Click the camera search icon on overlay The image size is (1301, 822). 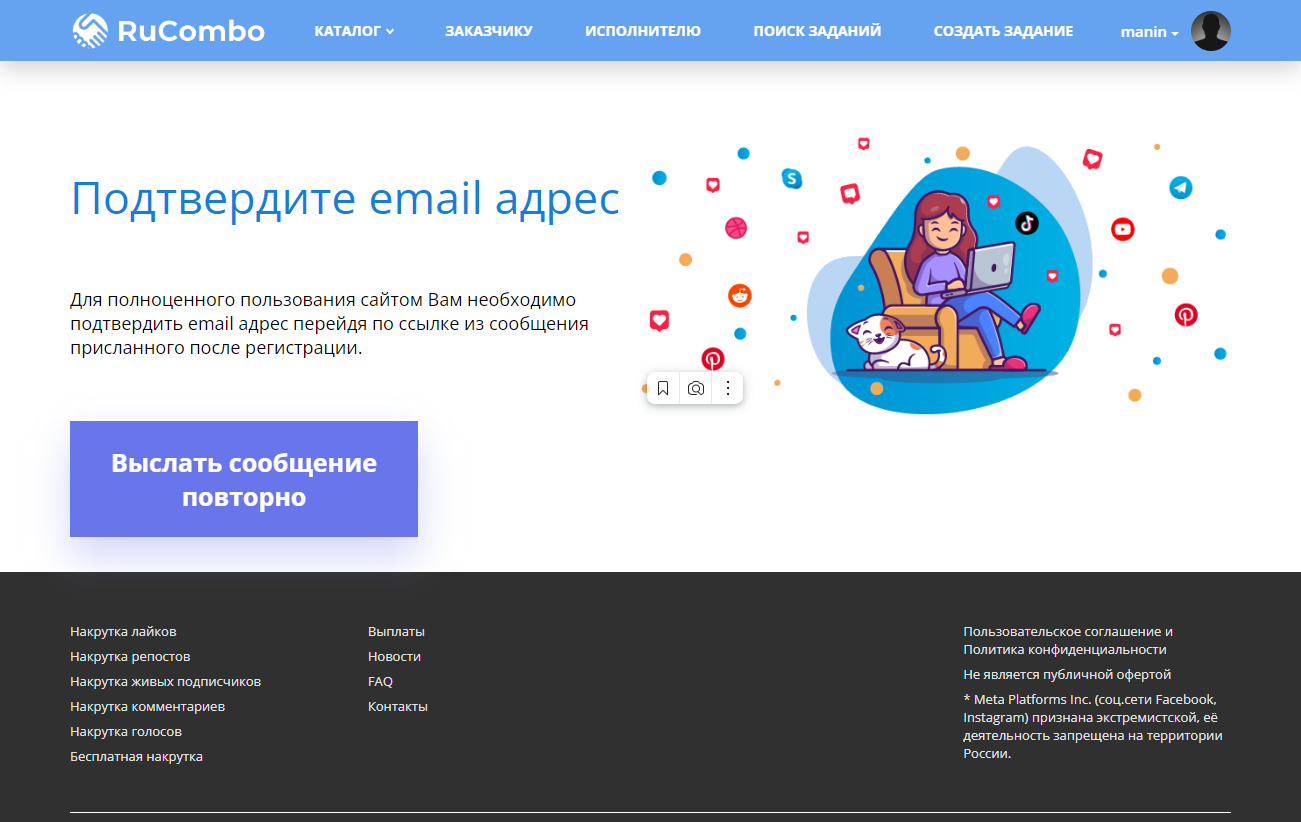696,388
